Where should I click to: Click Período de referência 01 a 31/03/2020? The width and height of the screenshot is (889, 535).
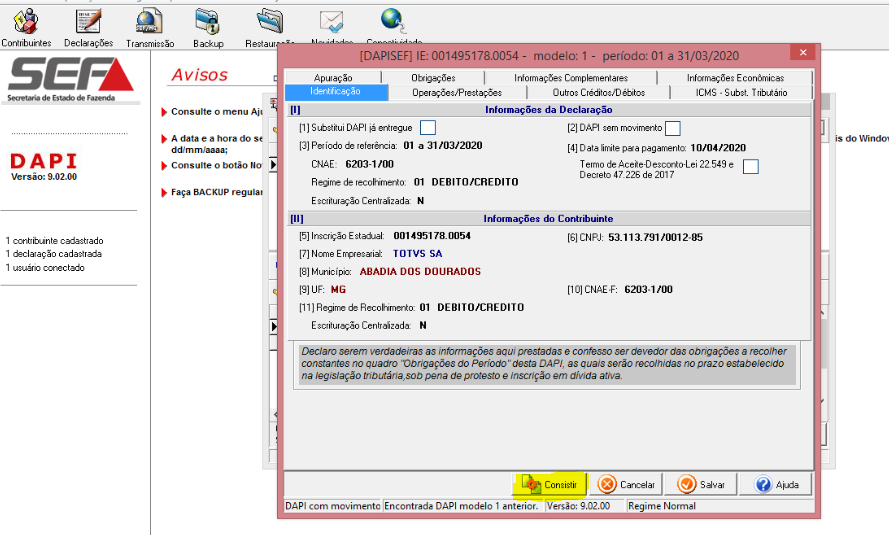[x=443, y=145]
